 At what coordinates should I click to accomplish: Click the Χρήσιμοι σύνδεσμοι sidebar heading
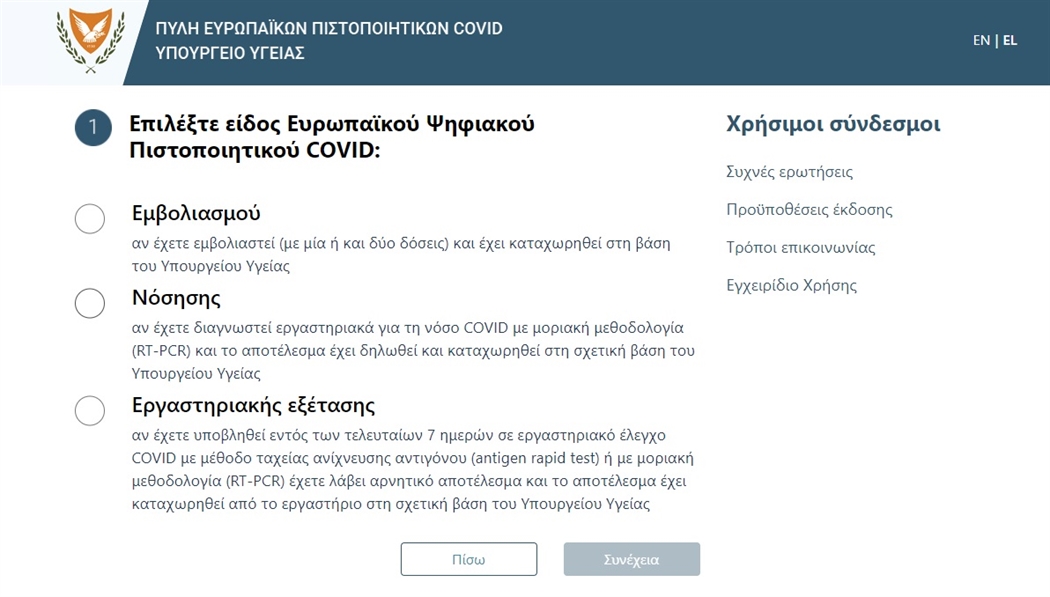click(833, 125)
